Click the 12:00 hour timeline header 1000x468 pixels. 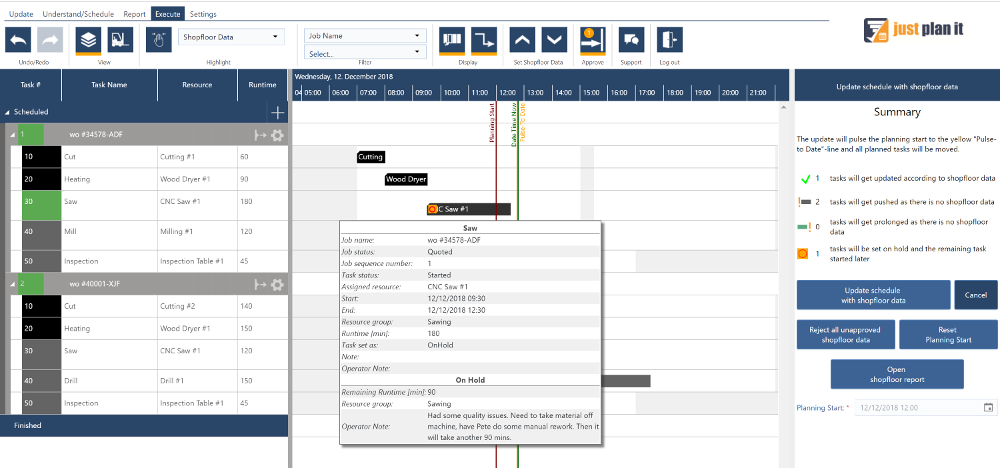(x=510, y=92)
